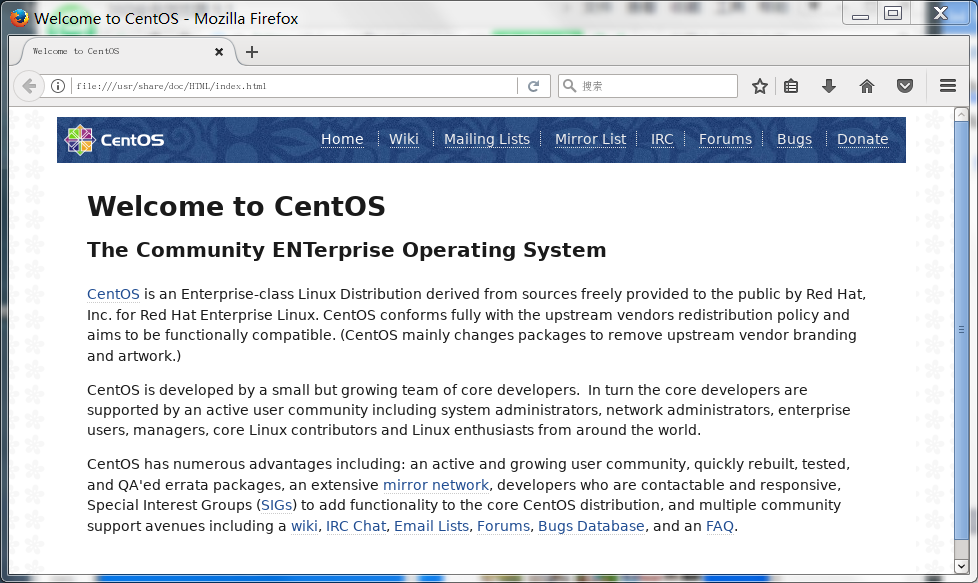Click the scrollbar down arrow
The height and width of the screenshot is (583, 978).
pos(961,566)
